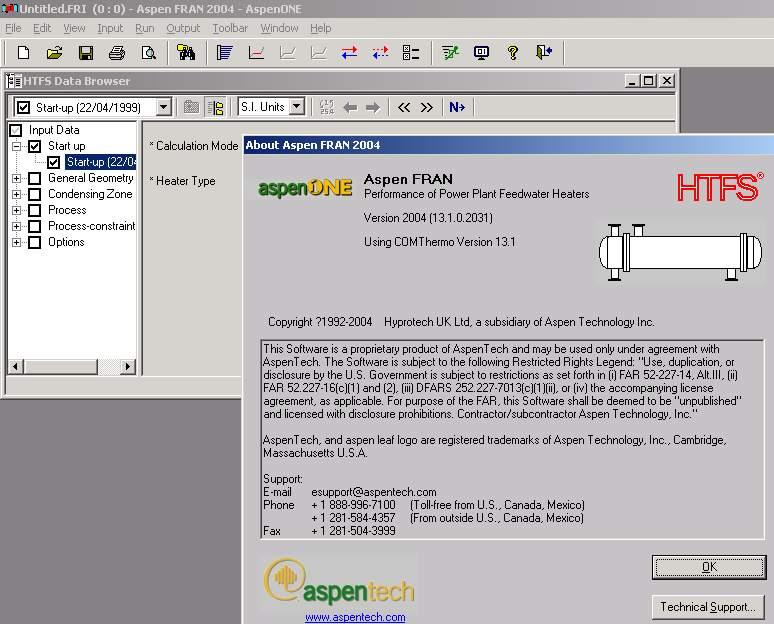Open the Window menu

point(279,28)
